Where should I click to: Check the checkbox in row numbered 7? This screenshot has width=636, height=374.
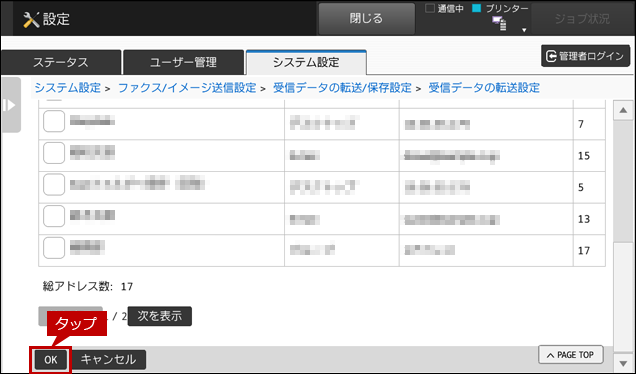coord(54,121)
